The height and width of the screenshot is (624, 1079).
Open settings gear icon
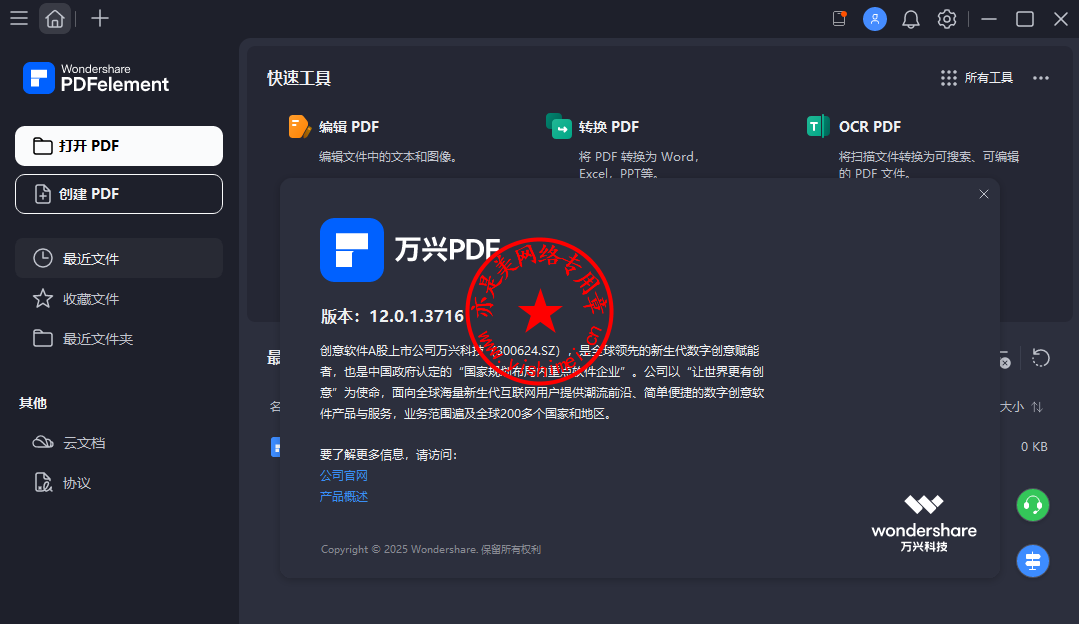947,19
